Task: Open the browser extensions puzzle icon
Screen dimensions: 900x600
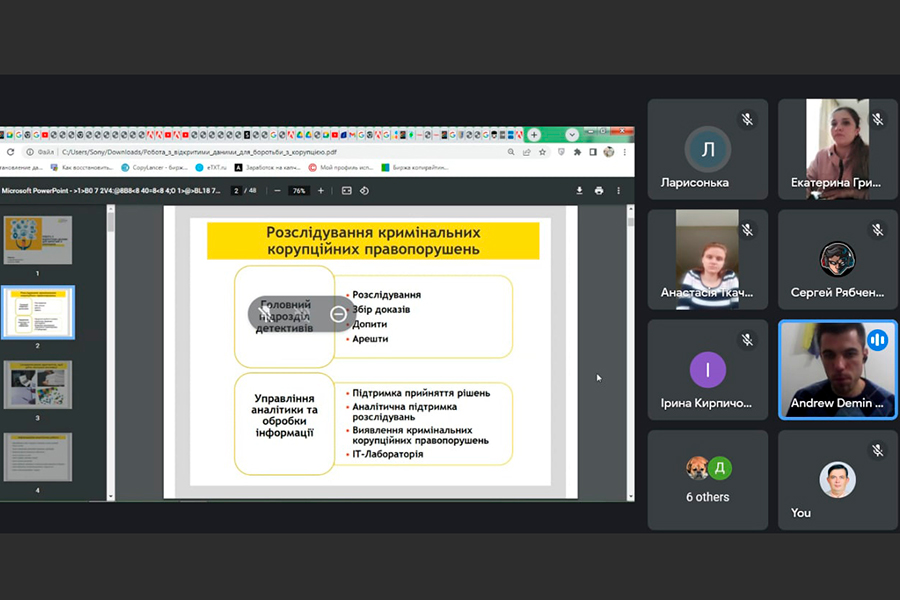Action: click(577, 152)
